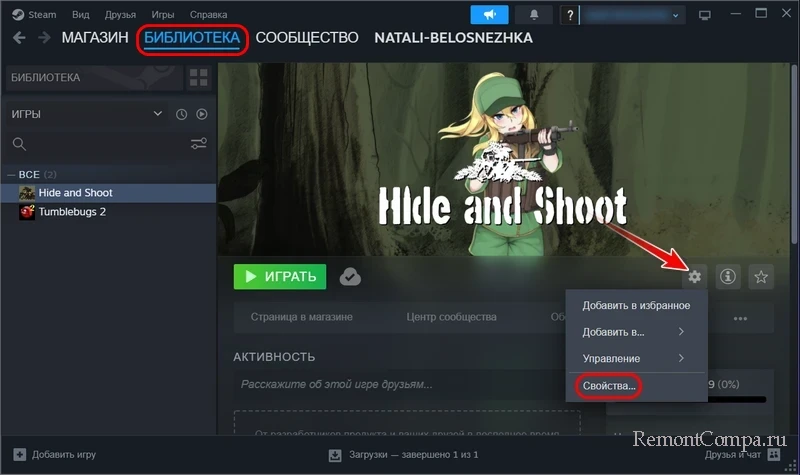
Task: Open the game info icon
Action: pos(728,277)
